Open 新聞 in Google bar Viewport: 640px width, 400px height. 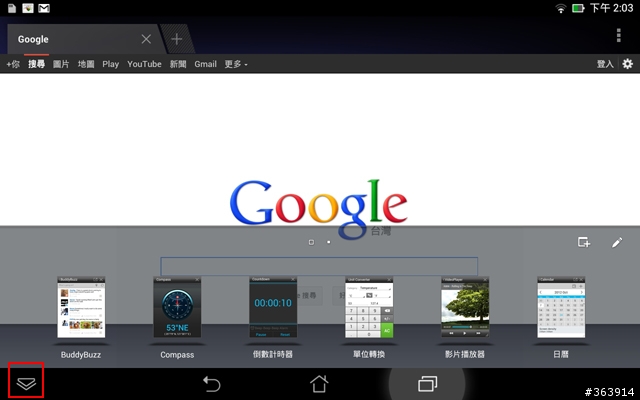(x=178, y=64)
